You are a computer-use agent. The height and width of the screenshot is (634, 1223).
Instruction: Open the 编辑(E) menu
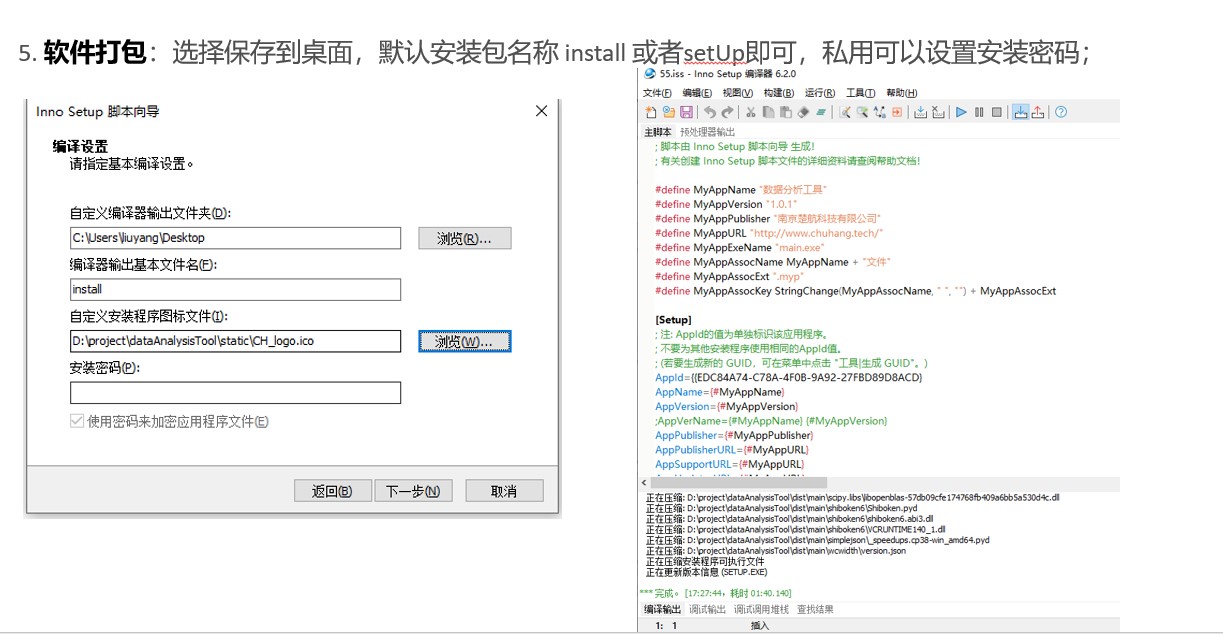[x=698, y=93]
